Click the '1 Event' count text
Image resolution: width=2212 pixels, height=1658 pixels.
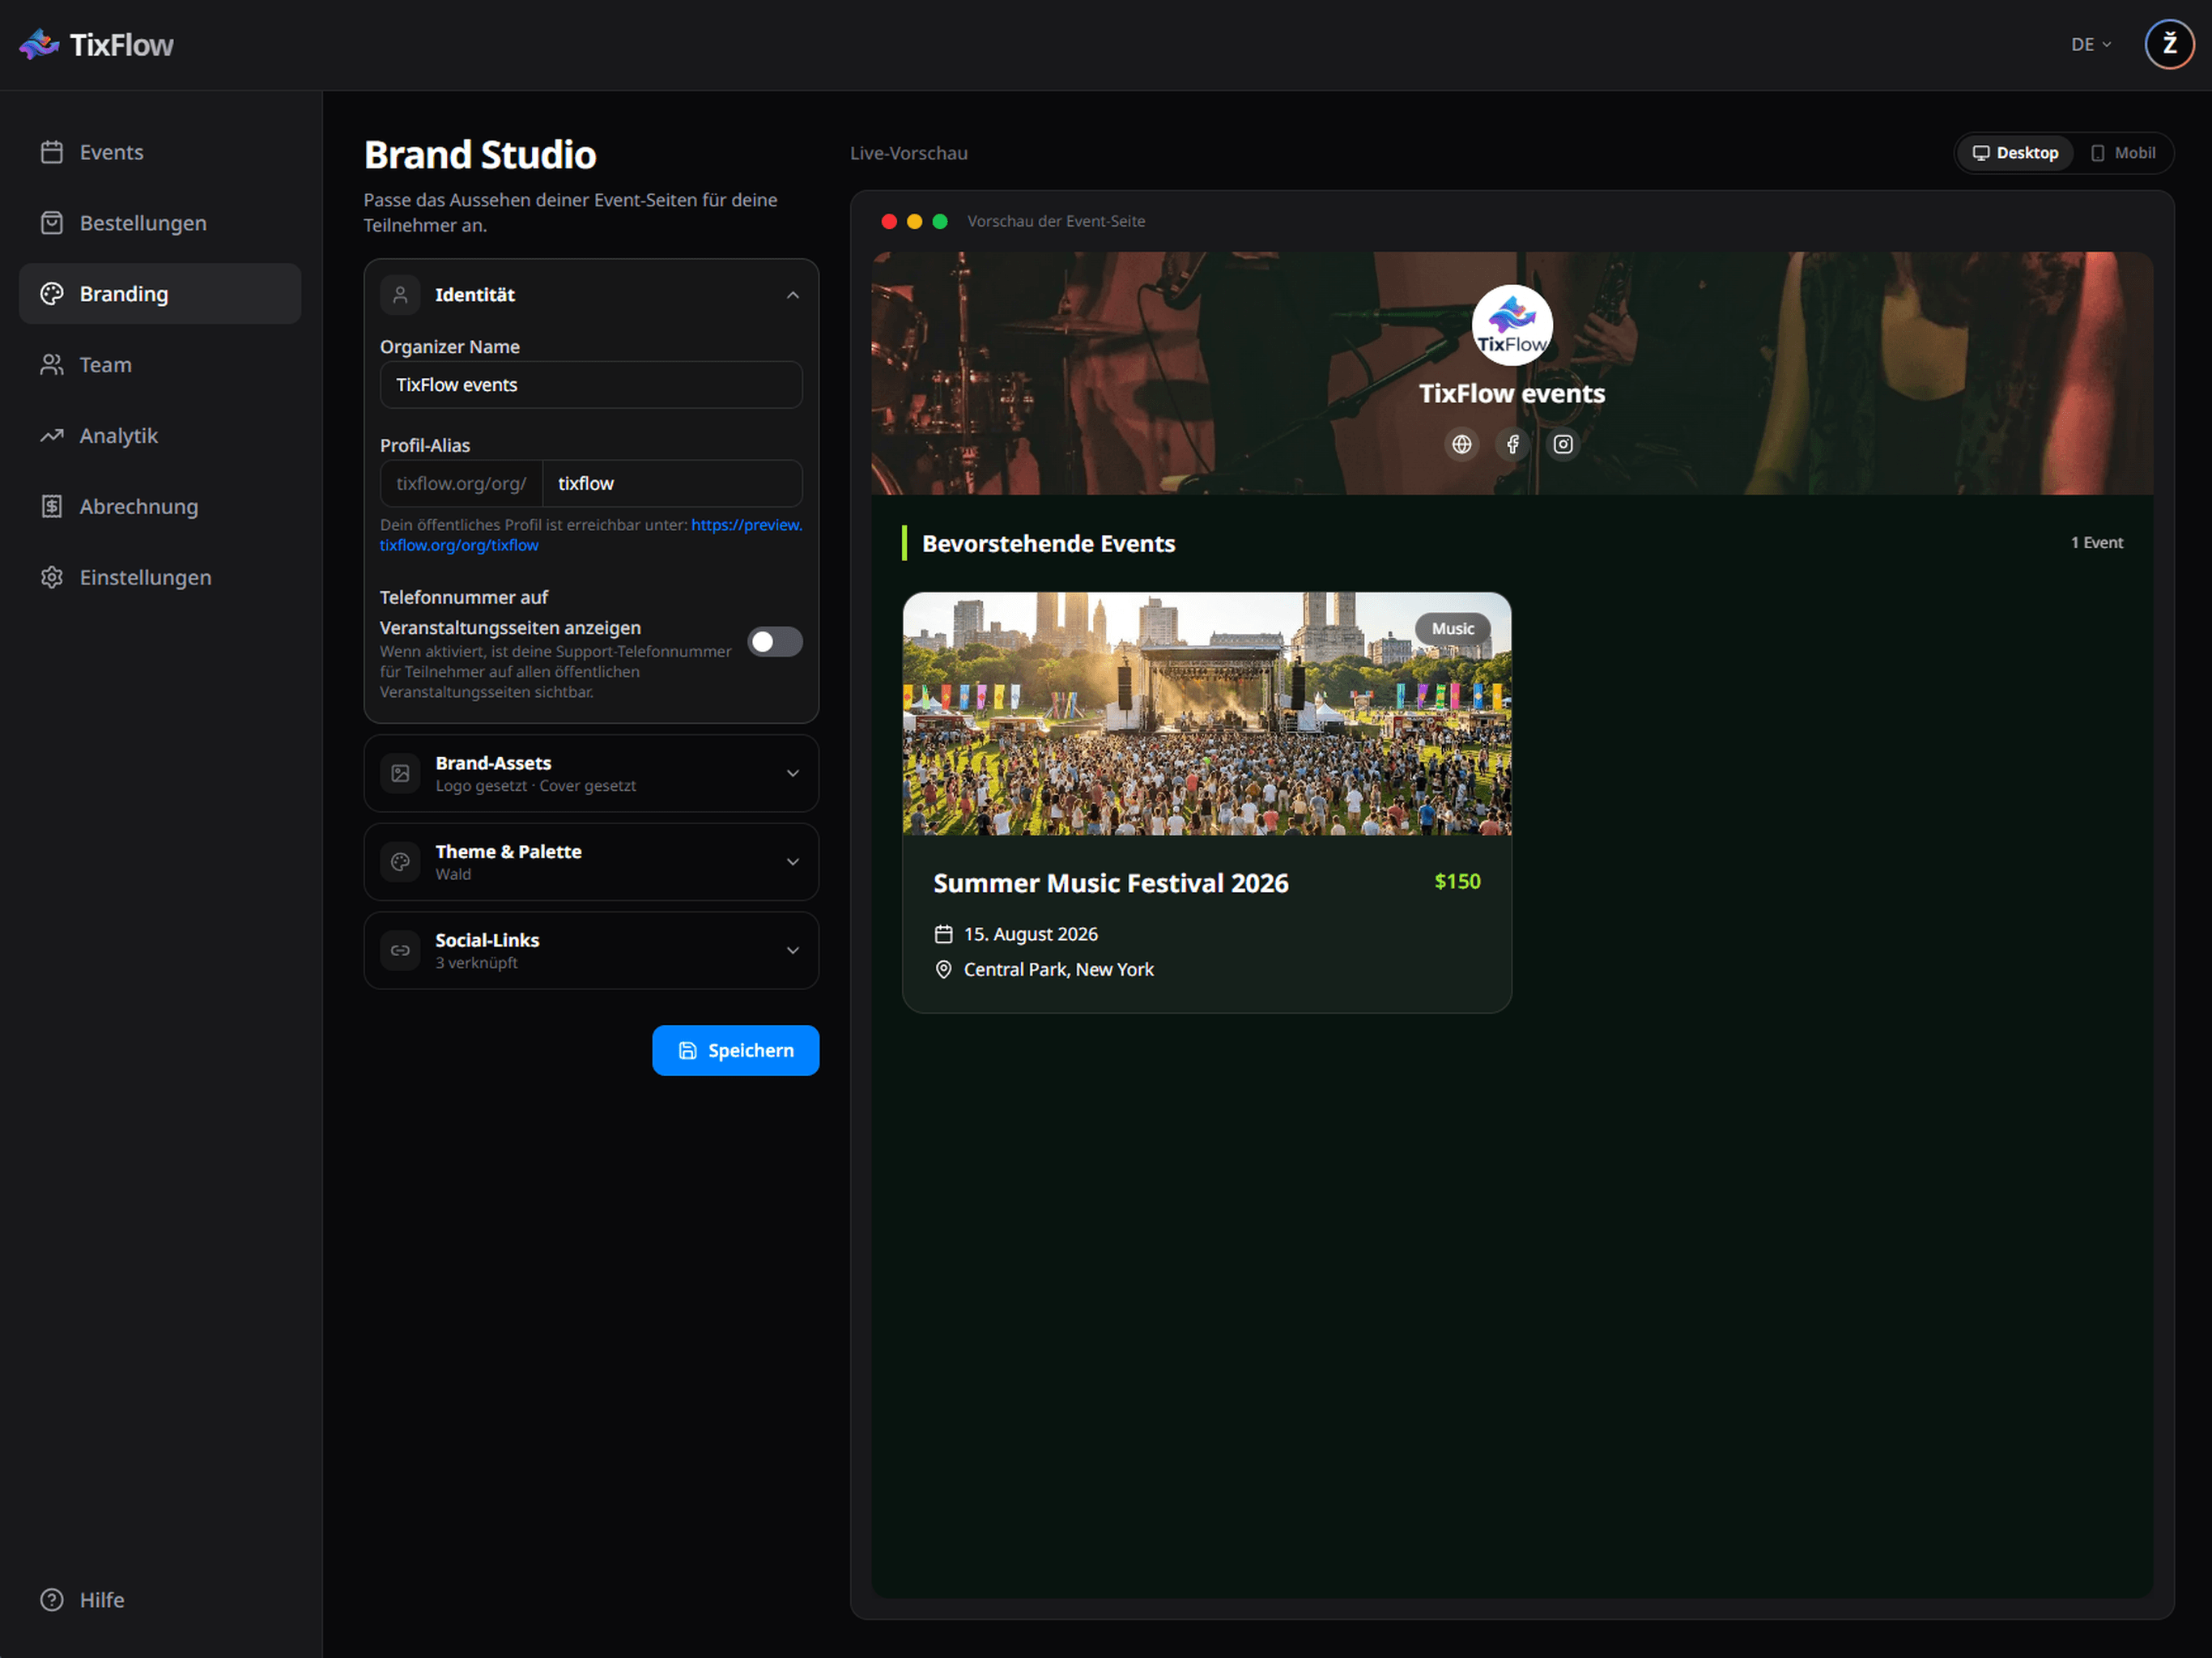click(x=2096, y=543)
